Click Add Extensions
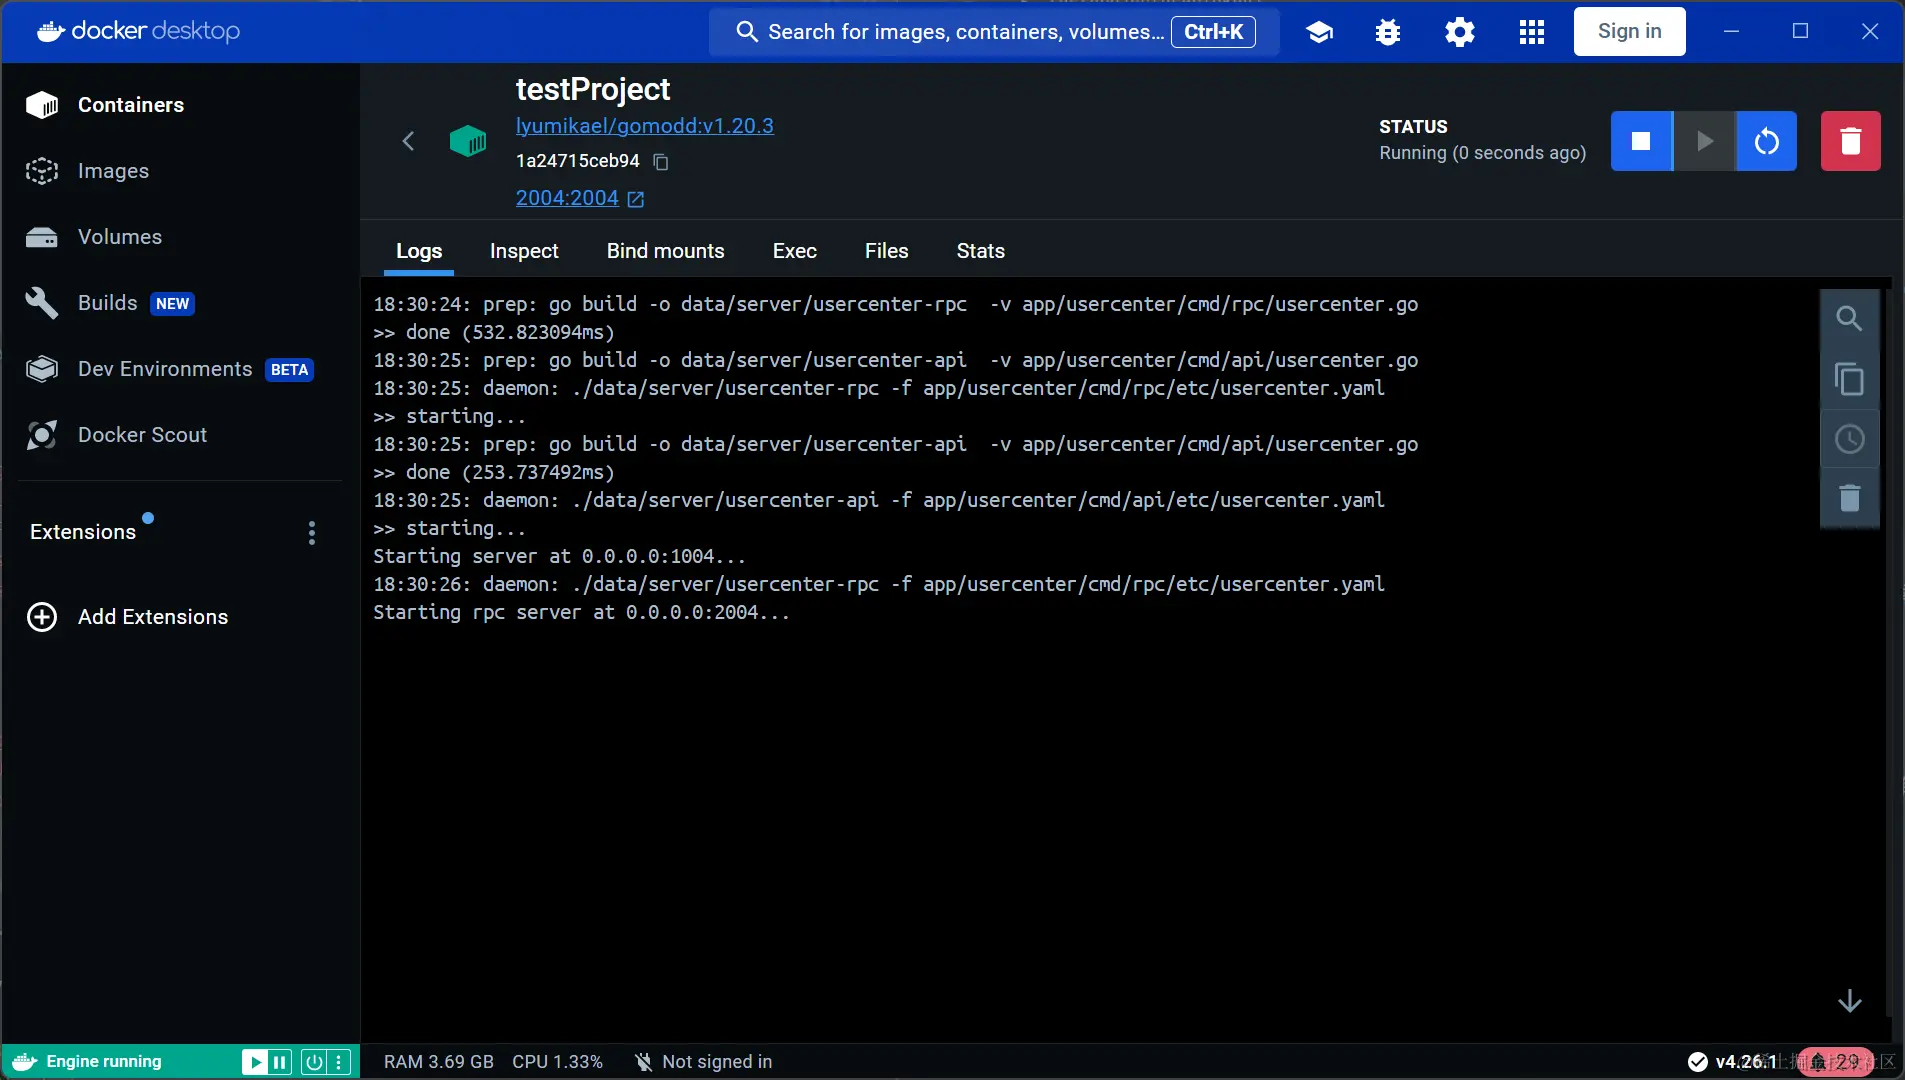 click(128, 617)
